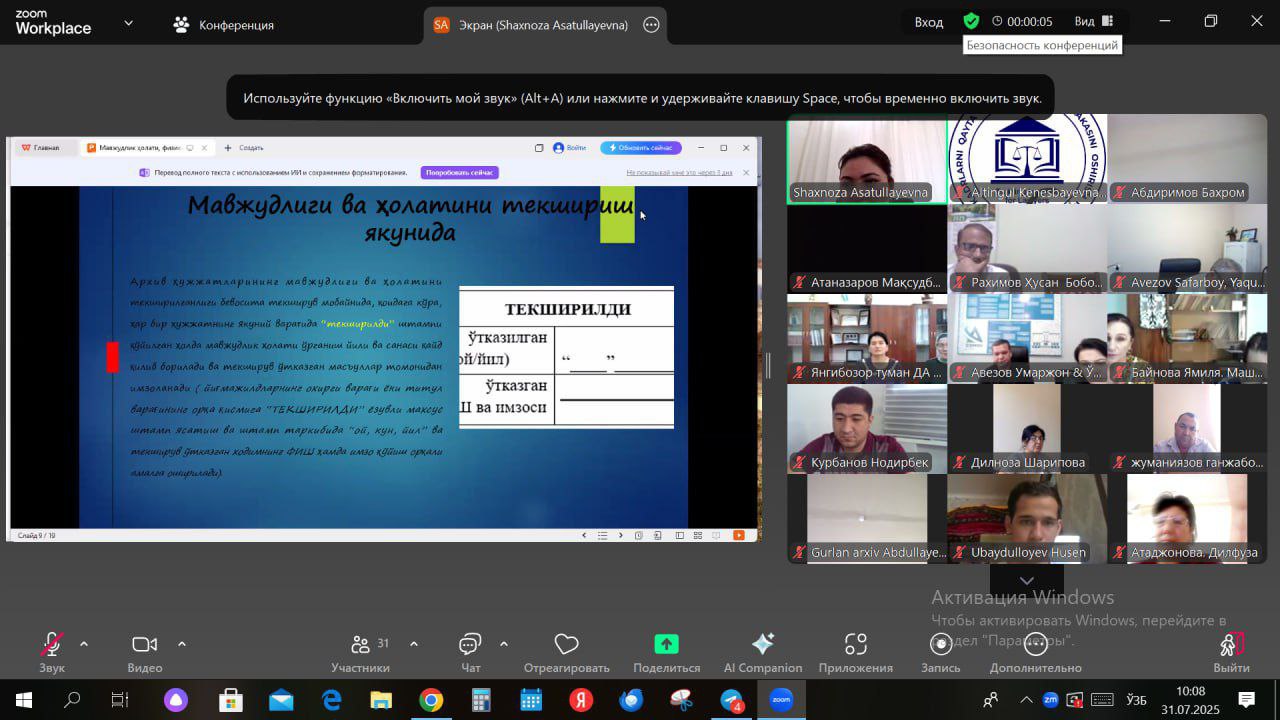1280x720 pixels.
Task: Toggle the camera Video button
Action: [x=145, y=645]
